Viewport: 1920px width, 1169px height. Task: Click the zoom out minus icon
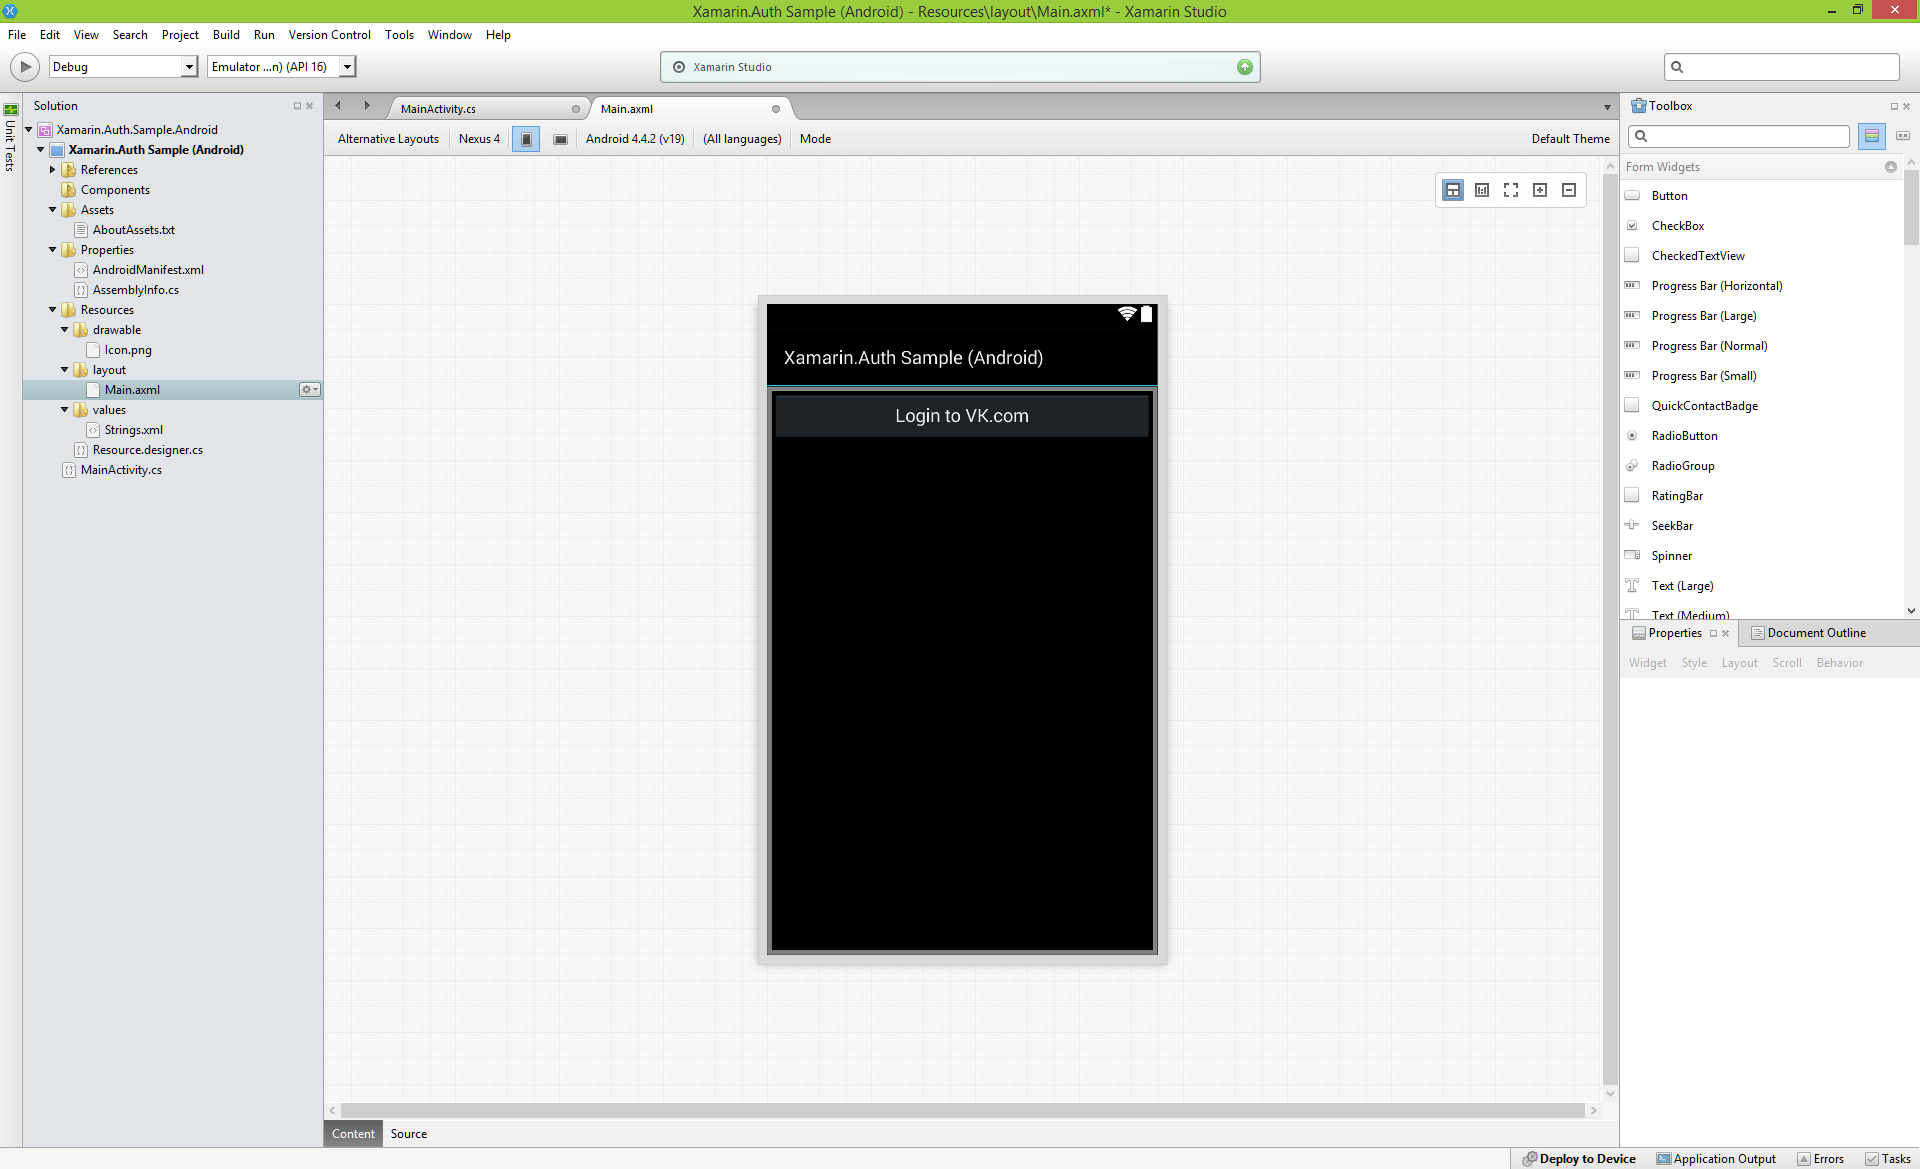[x=1569, y=190]
